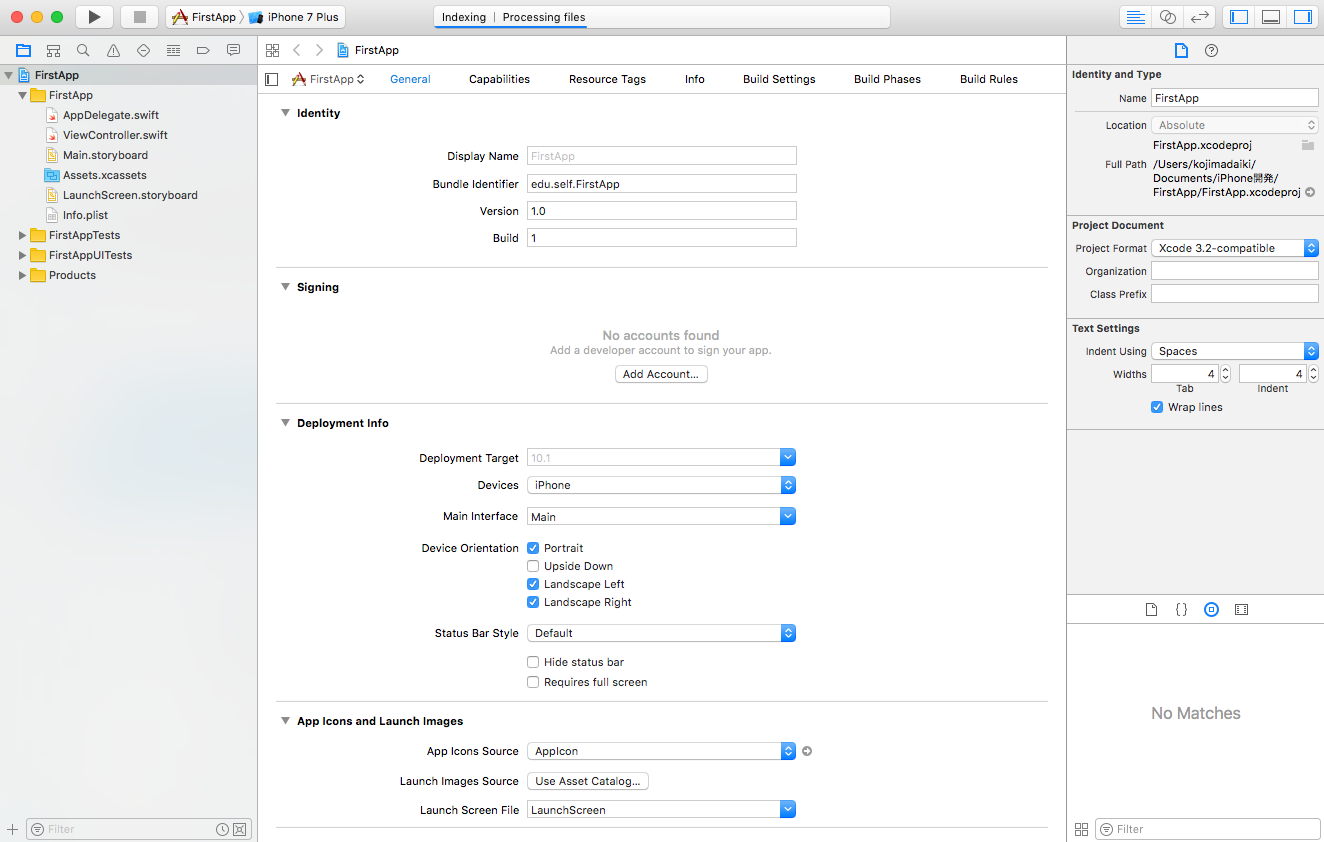Image resolution: width=1324 pixels, height=842 pixels.
Task: Enable the Upside Down orientation
Action: (533, 566)
